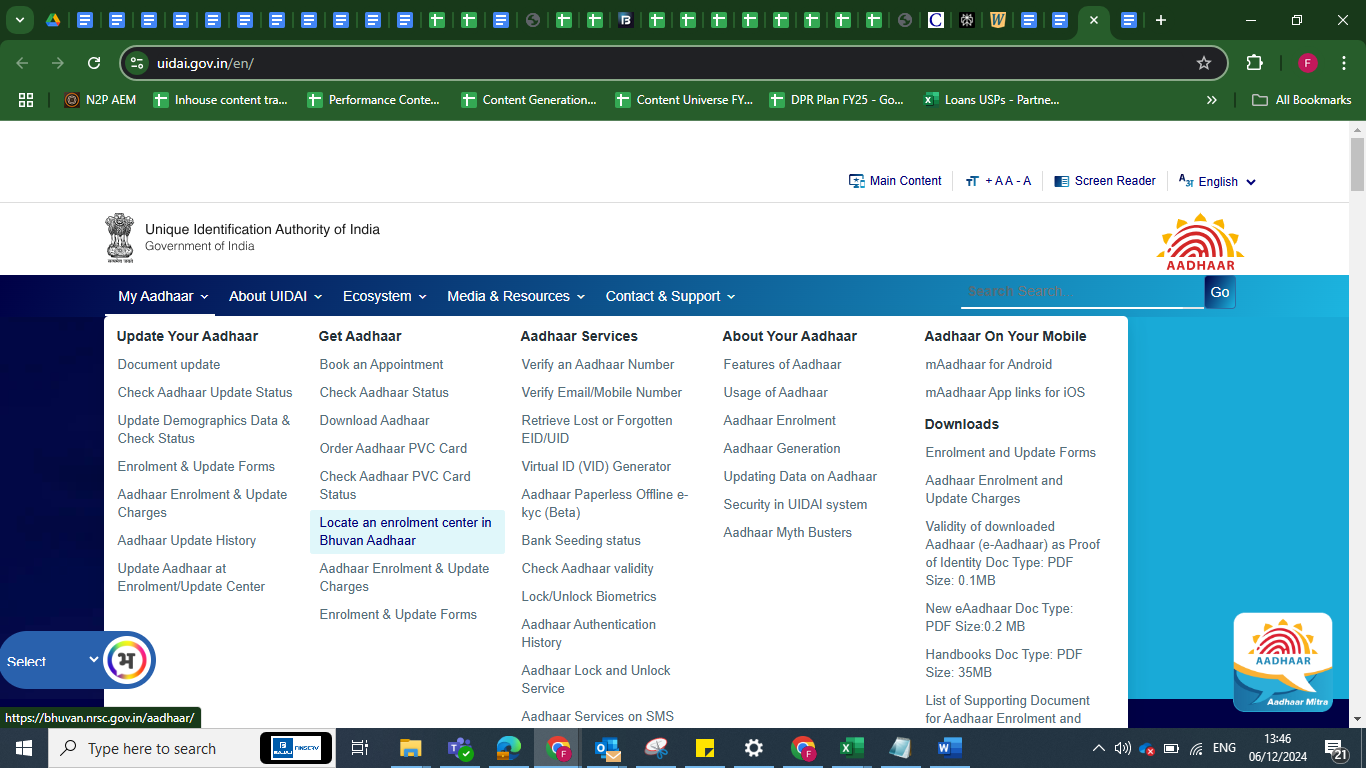Screen dimensions: 1366x768
Task: Click Locate an enrolment center link
Action: (405, 531)
